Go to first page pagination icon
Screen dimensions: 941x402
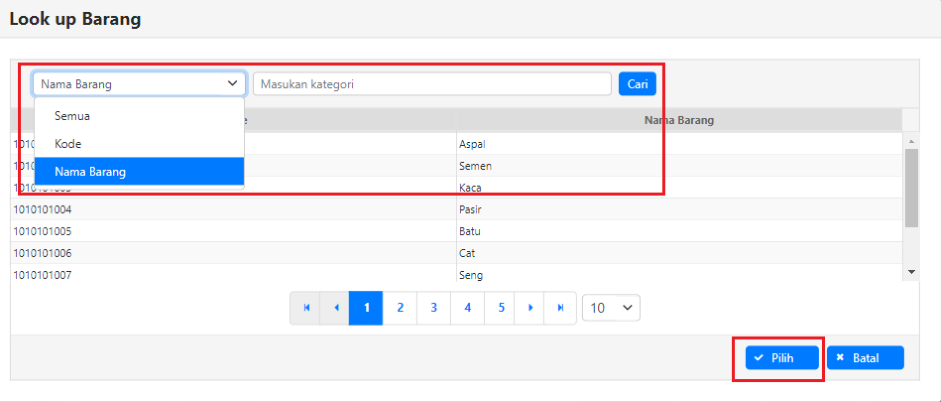point(307,308)
